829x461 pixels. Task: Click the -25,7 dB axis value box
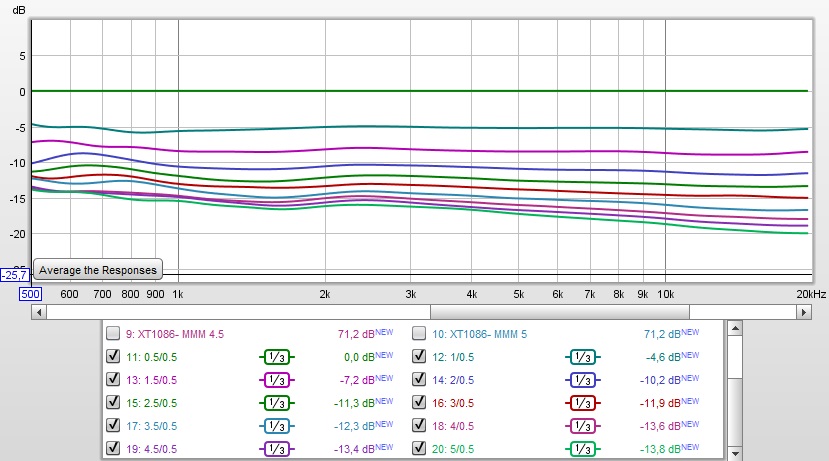click(14, 275)
